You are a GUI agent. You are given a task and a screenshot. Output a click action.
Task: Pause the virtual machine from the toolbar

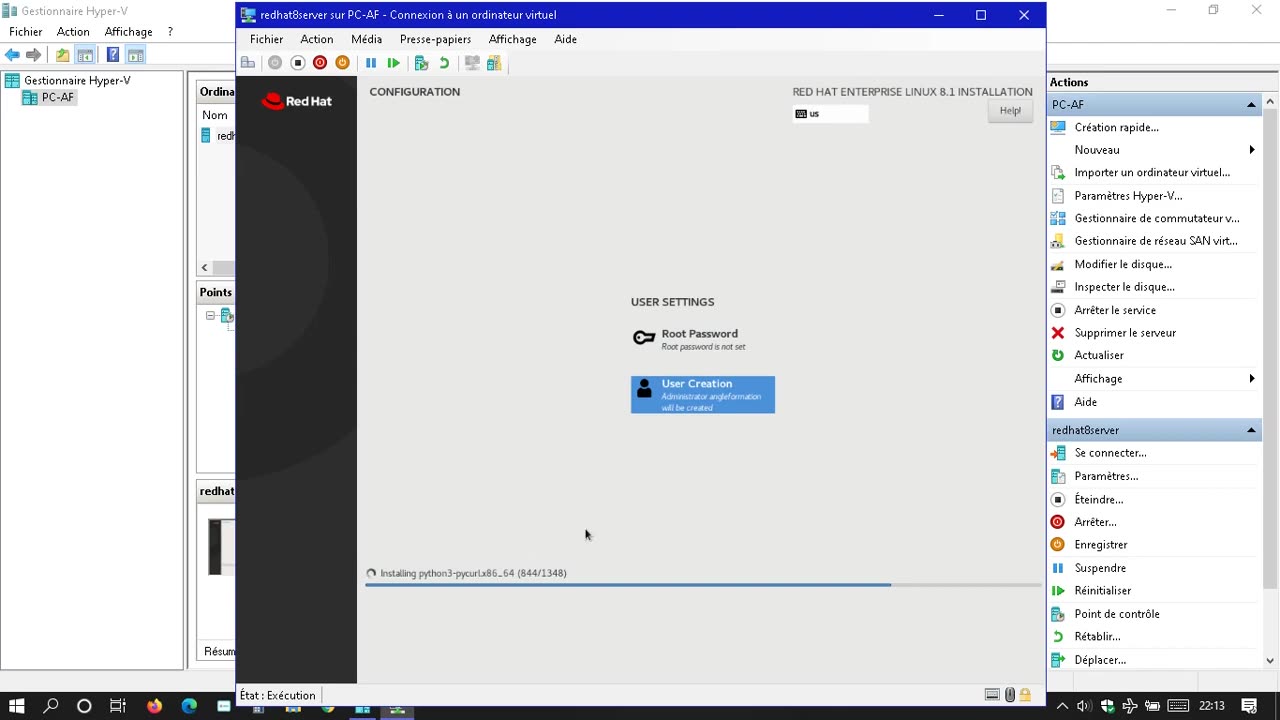tap(371, 63)
